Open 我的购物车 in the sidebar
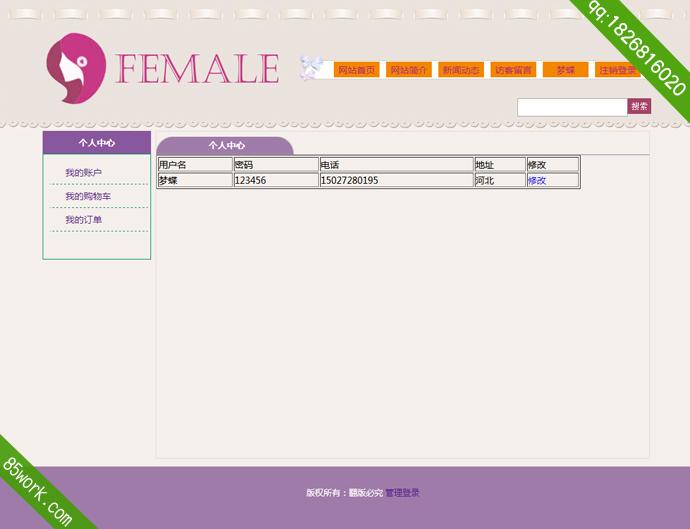The height and width of the screenshot is (529, 690). point(88,197)
